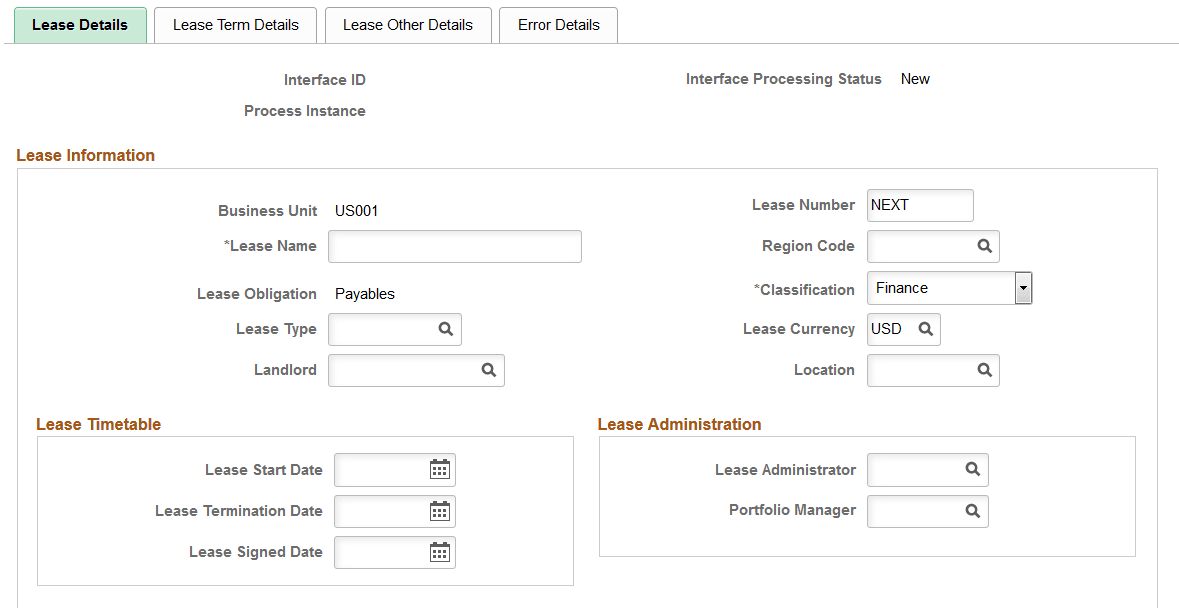Image resolution: width=1179 pixels, height=608 pixels.
Task: Switch to the Lease Other Details tab
Action: tap(408, 24)
